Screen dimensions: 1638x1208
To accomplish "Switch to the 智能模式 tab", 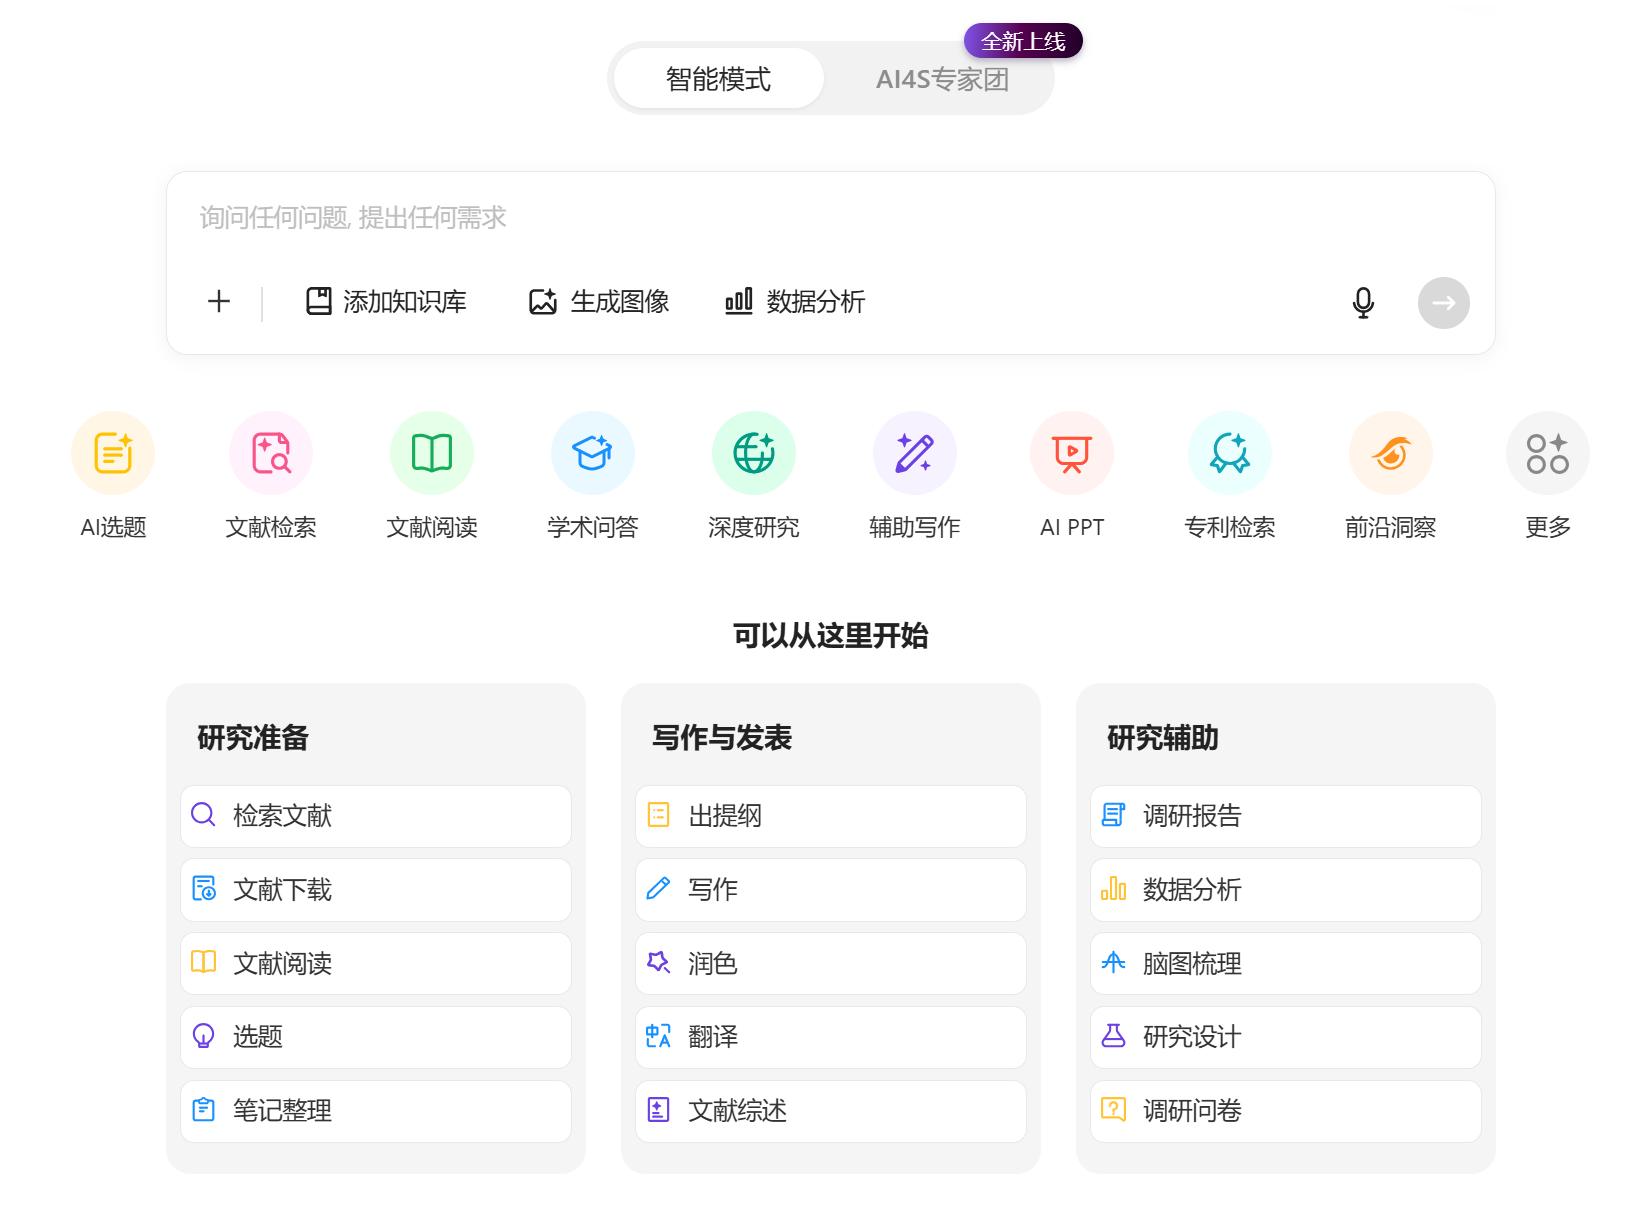I will [718, 78].
